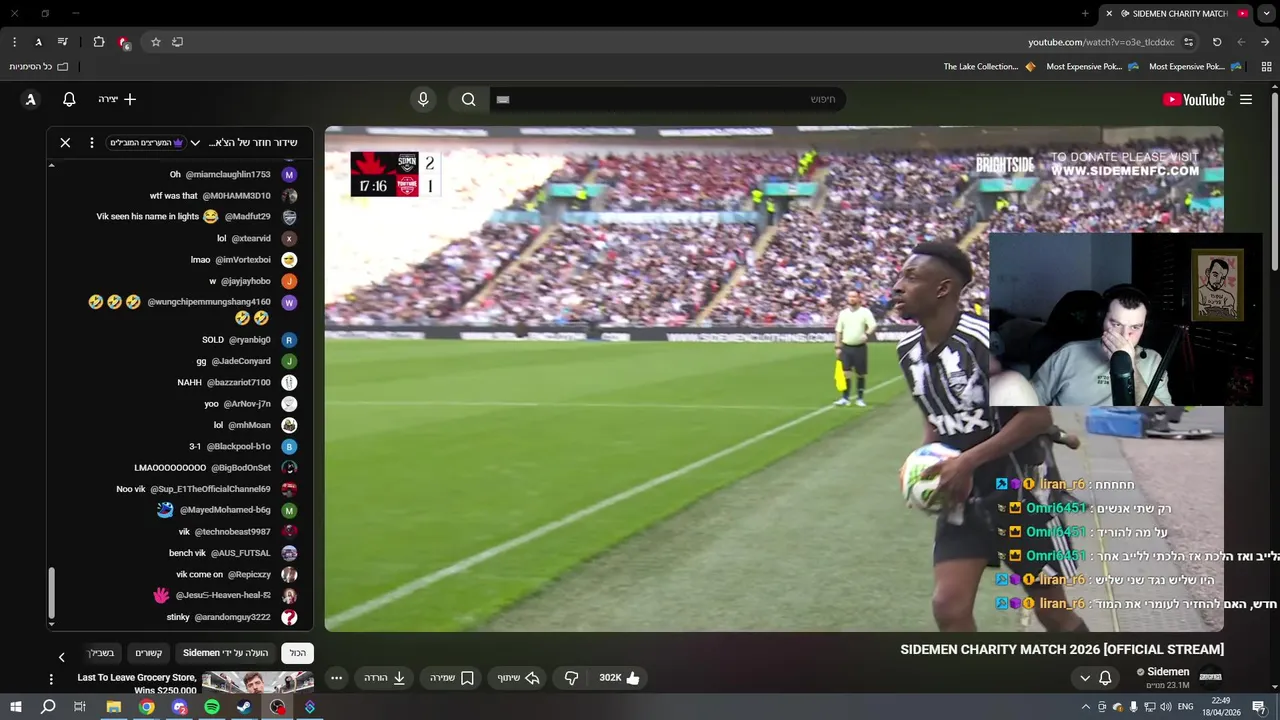This screenshot has height=720, width=1280.
Task: Open new browser tab
Action: coord(1085,13)
